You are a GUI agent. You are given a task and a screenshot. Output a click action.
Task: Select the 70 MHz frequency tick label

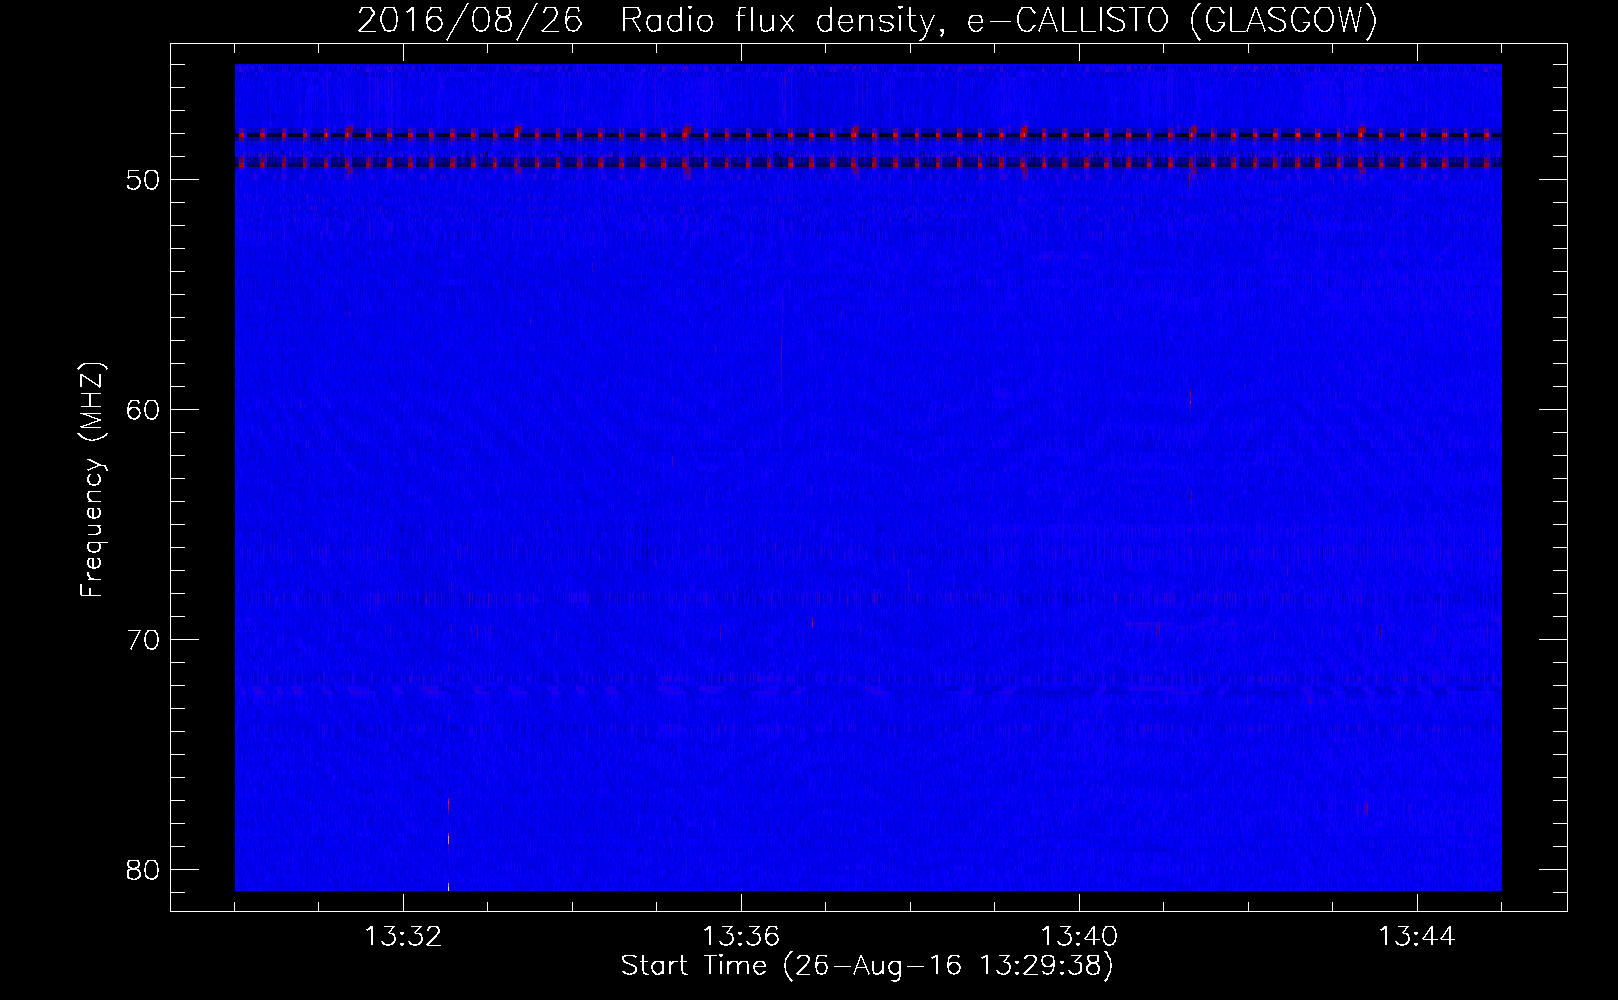tap(142, 641)
